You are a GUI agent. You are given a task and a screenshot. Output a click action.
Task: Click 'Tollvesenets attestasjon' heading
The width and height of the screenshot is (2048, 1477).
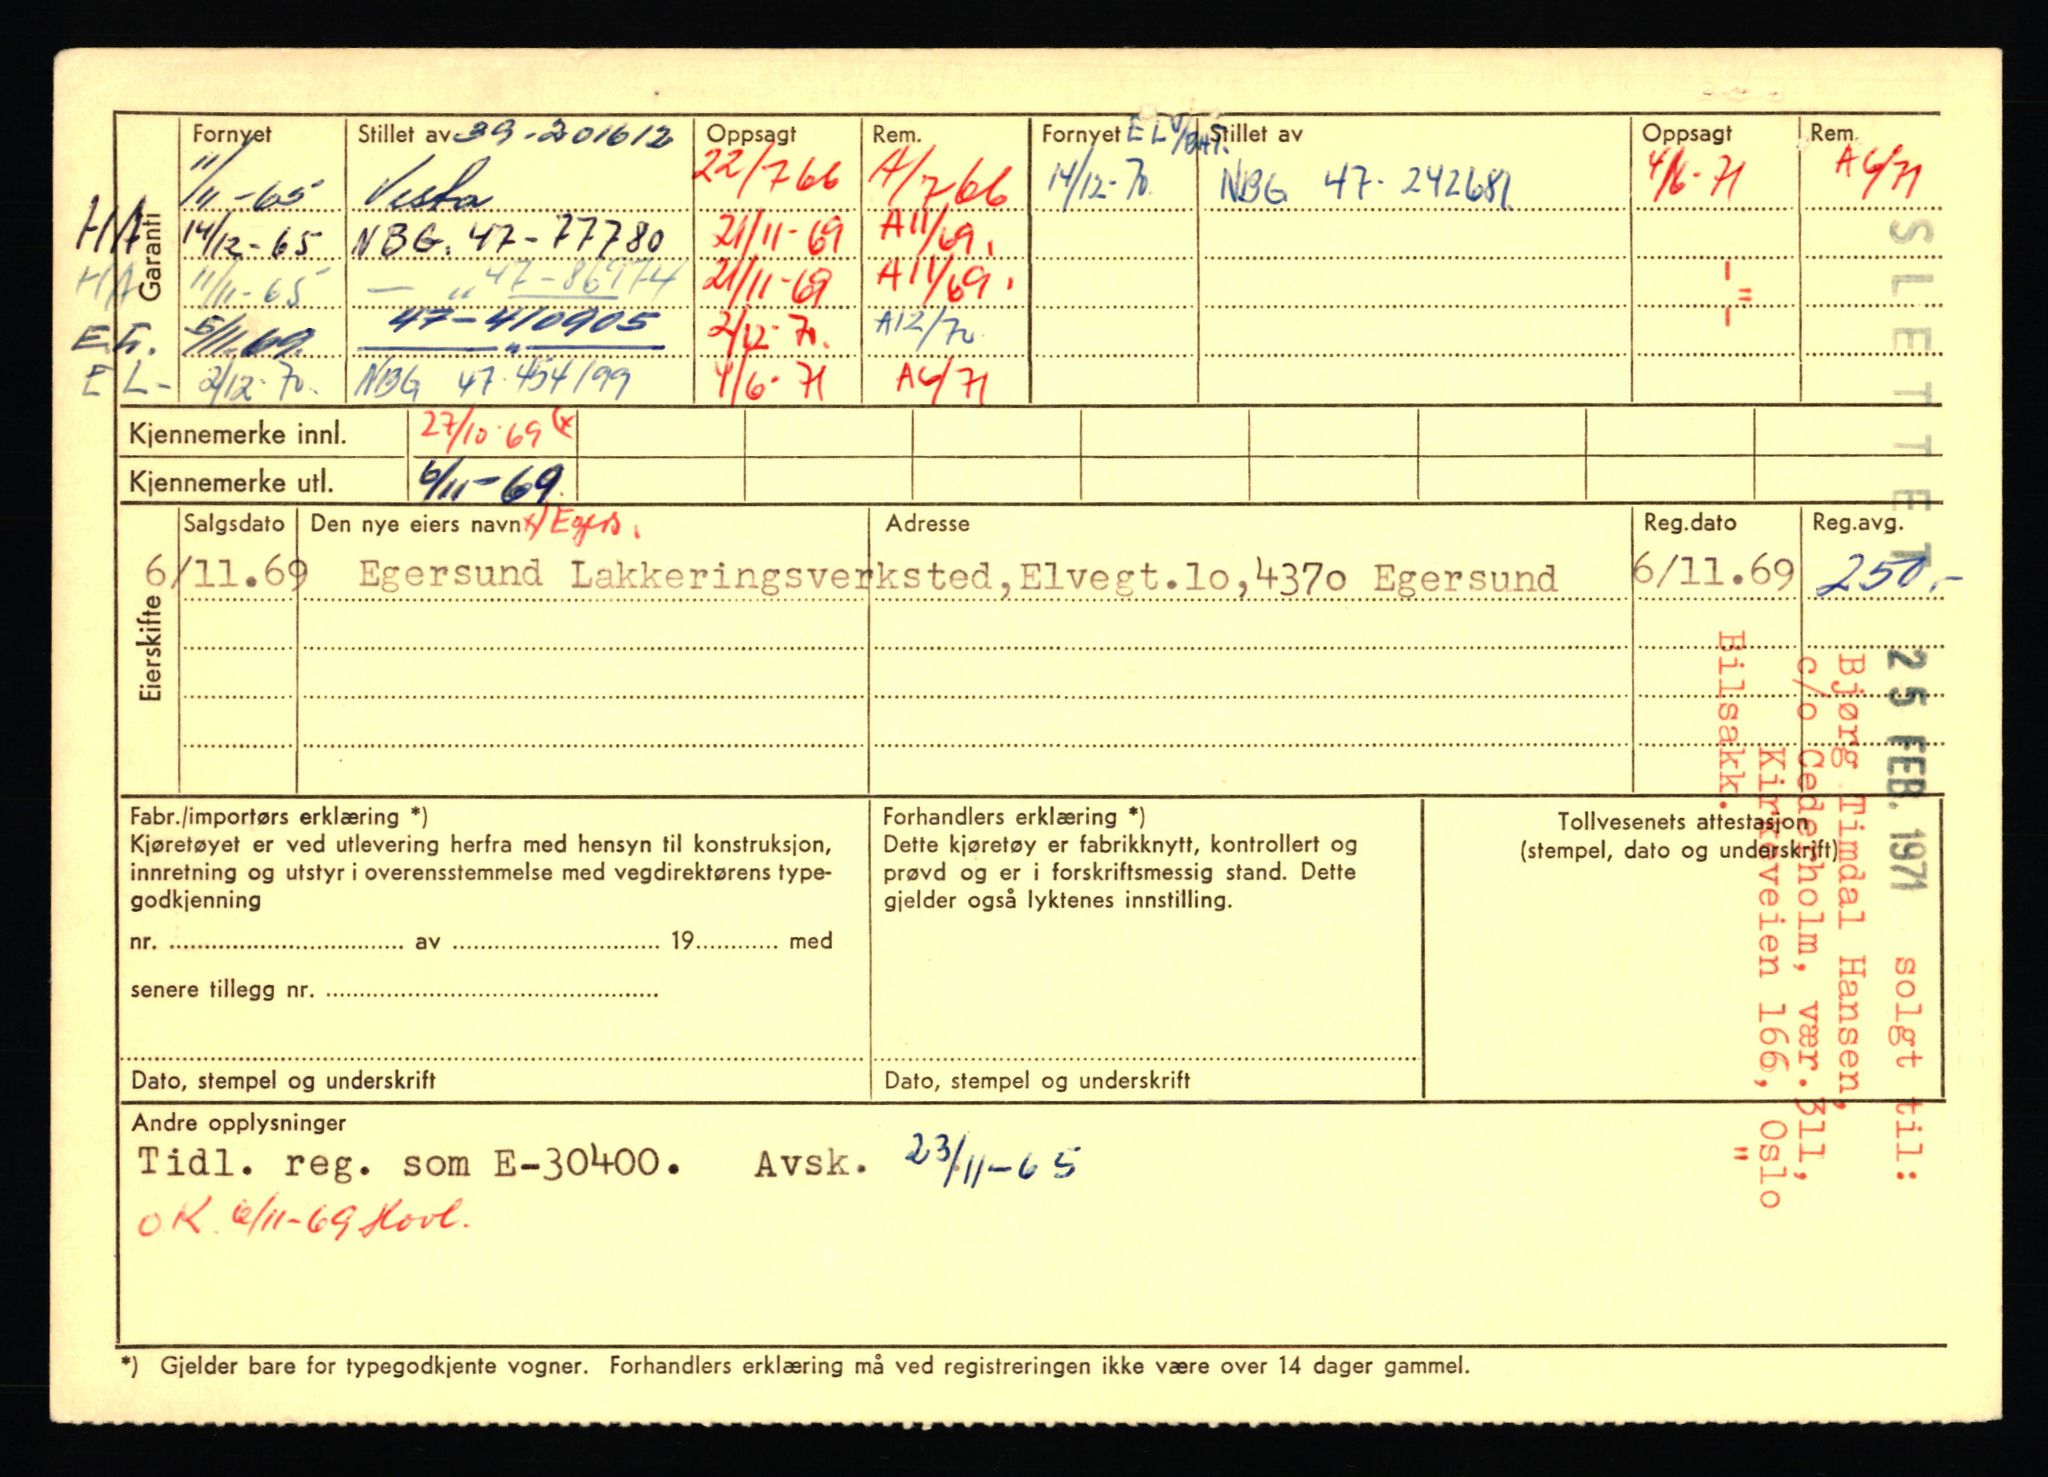[x=1683, y=823]
